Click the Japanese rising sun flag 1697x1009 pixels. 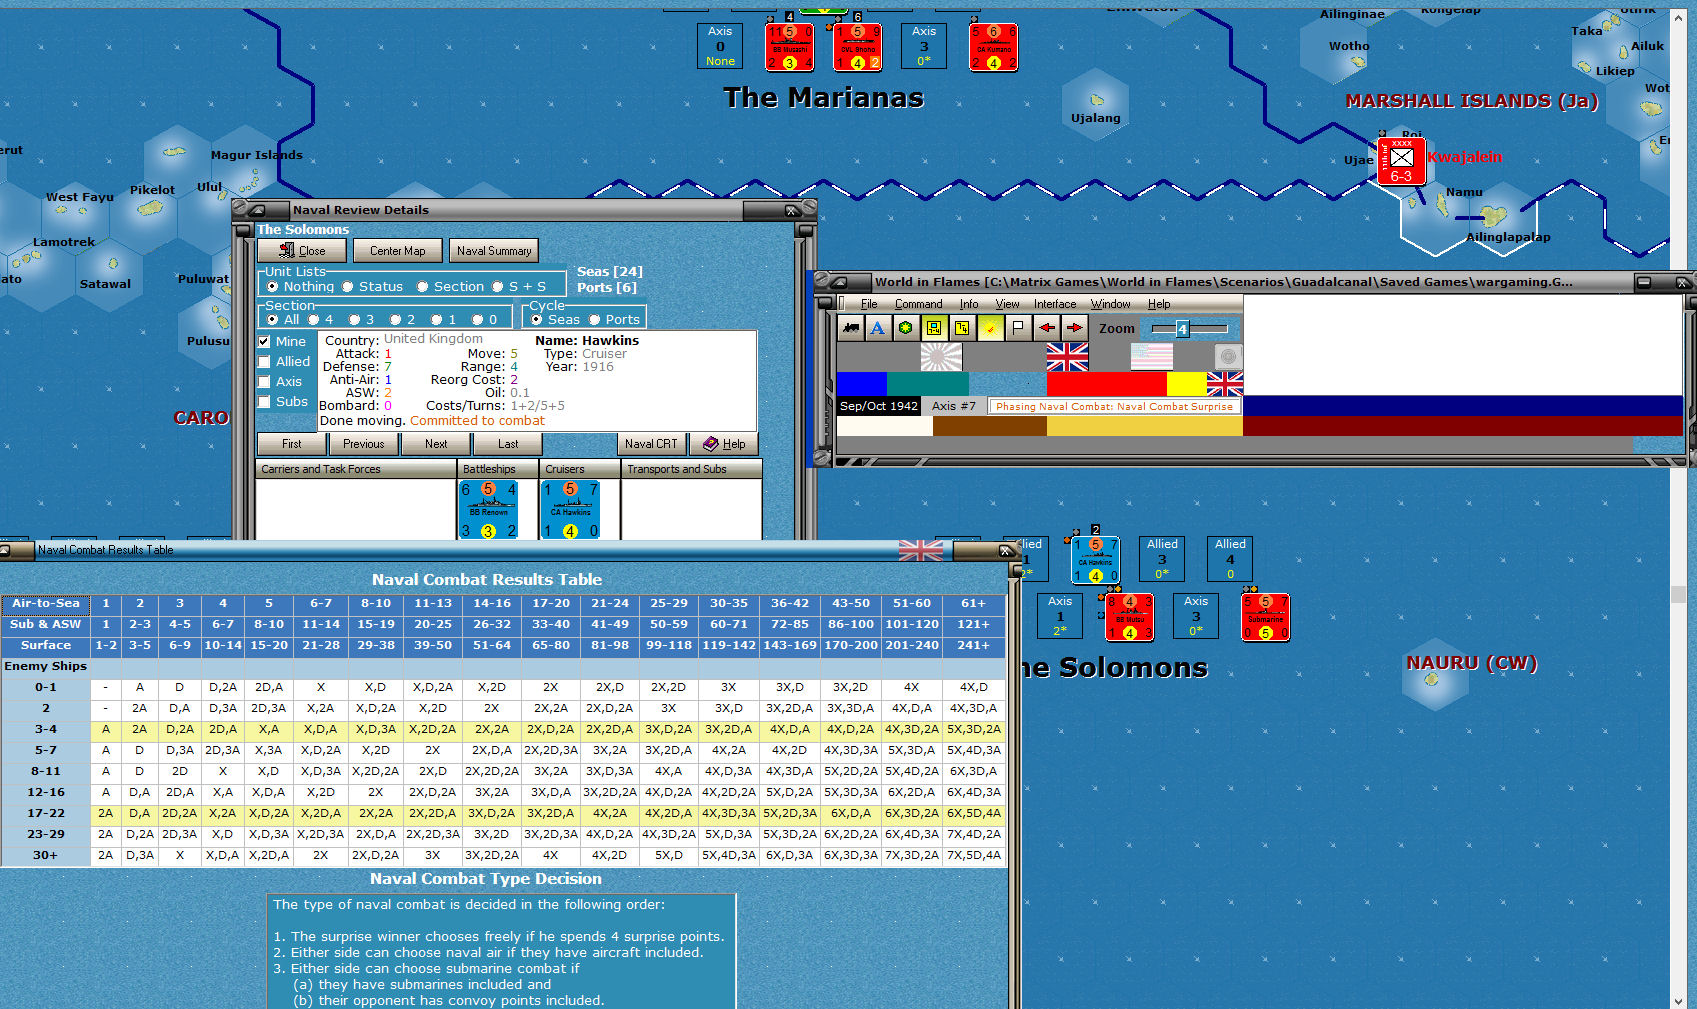point(941,356)
